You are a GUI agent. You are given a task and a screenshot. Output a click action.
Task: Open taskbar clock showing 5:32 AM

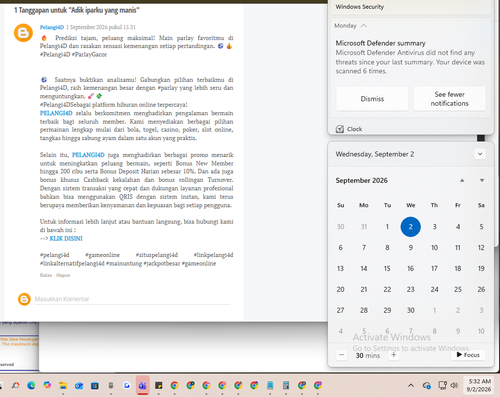(479, 386)
